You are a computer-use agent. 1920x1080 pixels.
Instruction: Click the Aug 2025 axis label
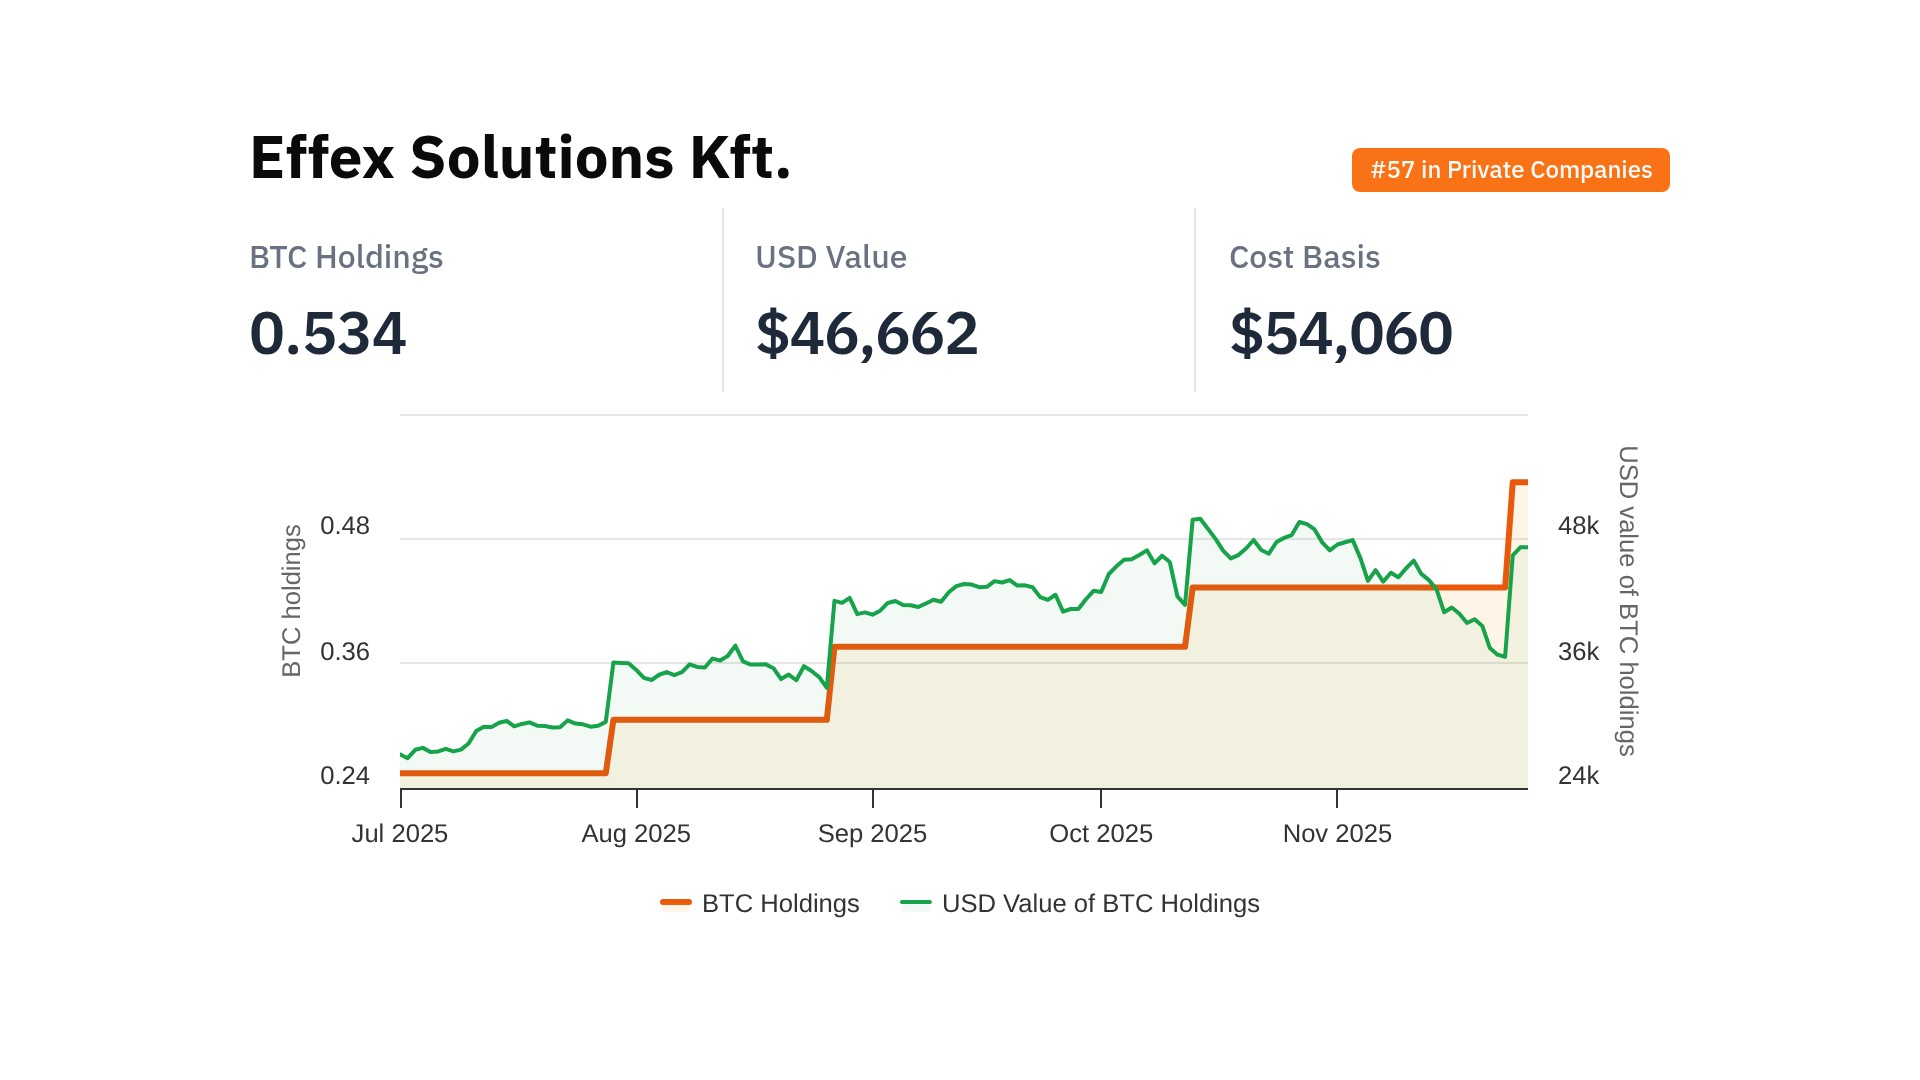(x=636, y=833)
